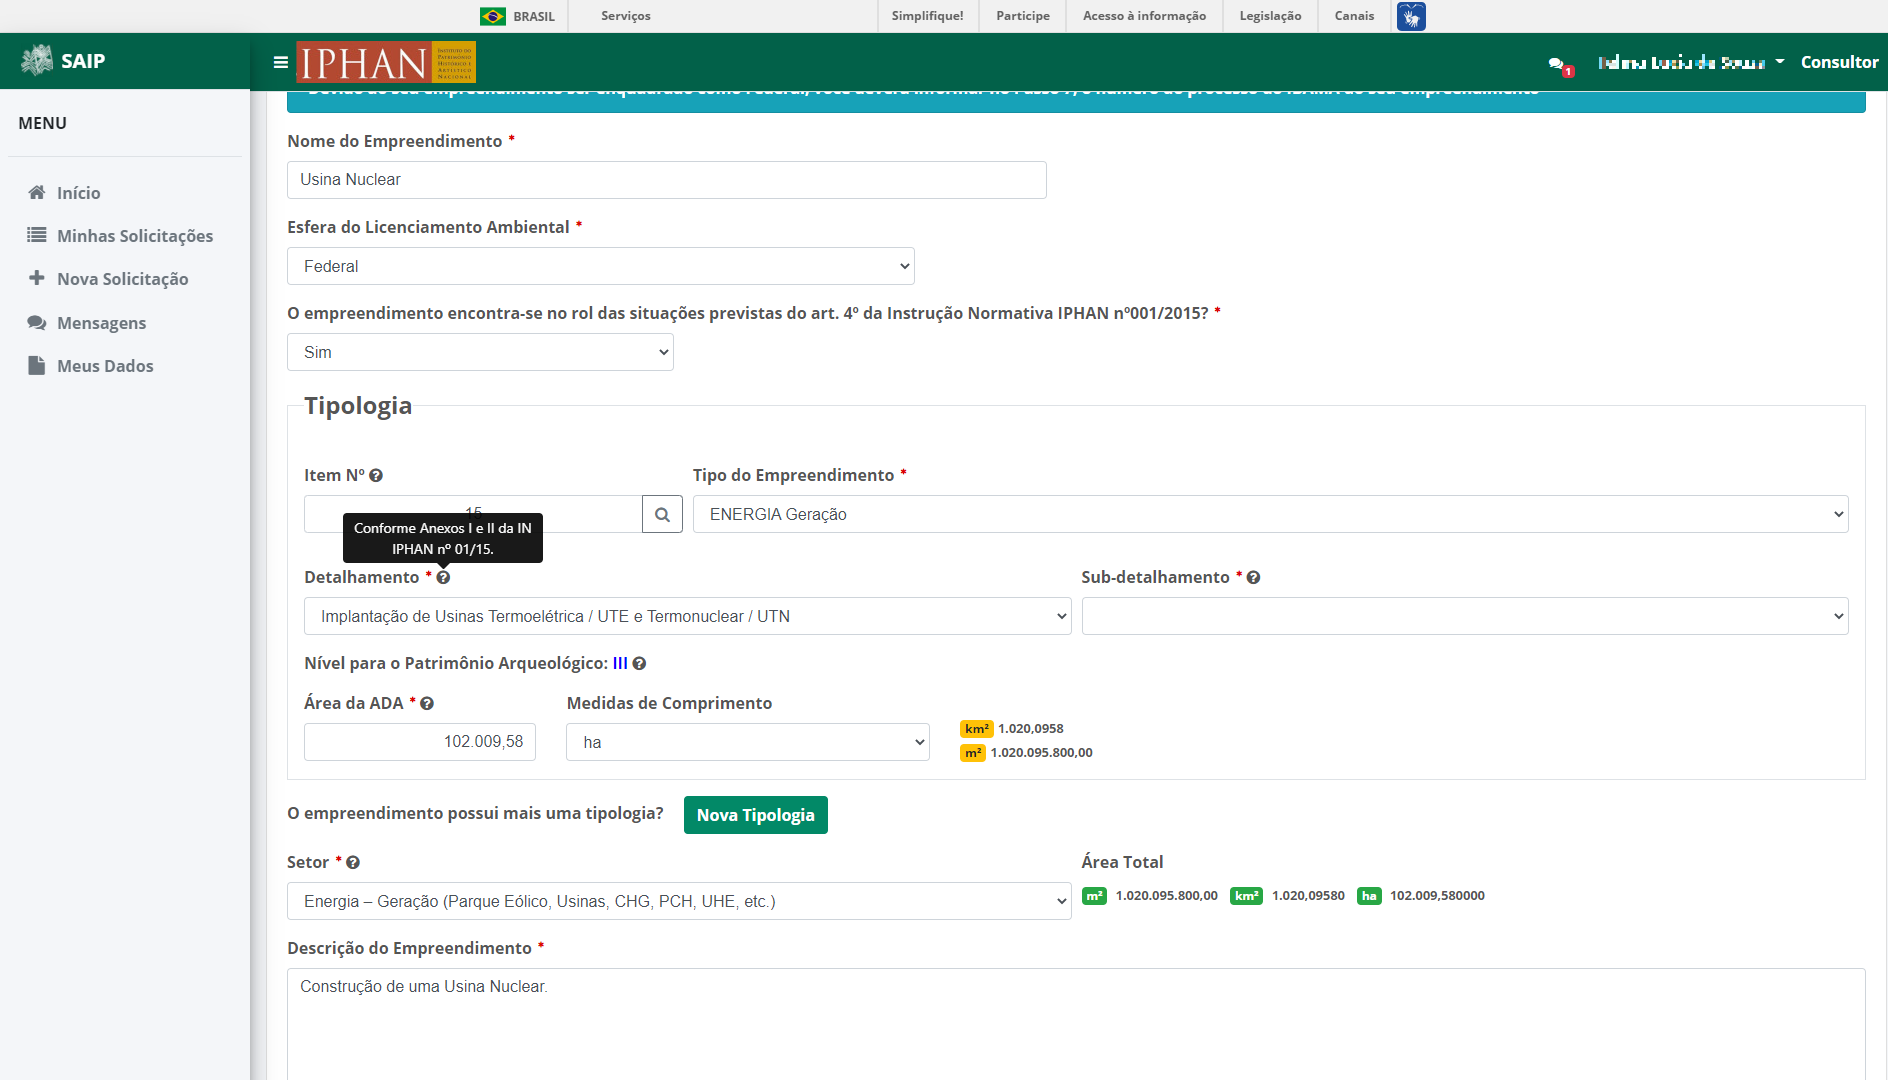Click the Nome do Empreendimento field
The width and height of the screenshot is (1888, 1080).
pyautogui.click(x=667, y=180)
